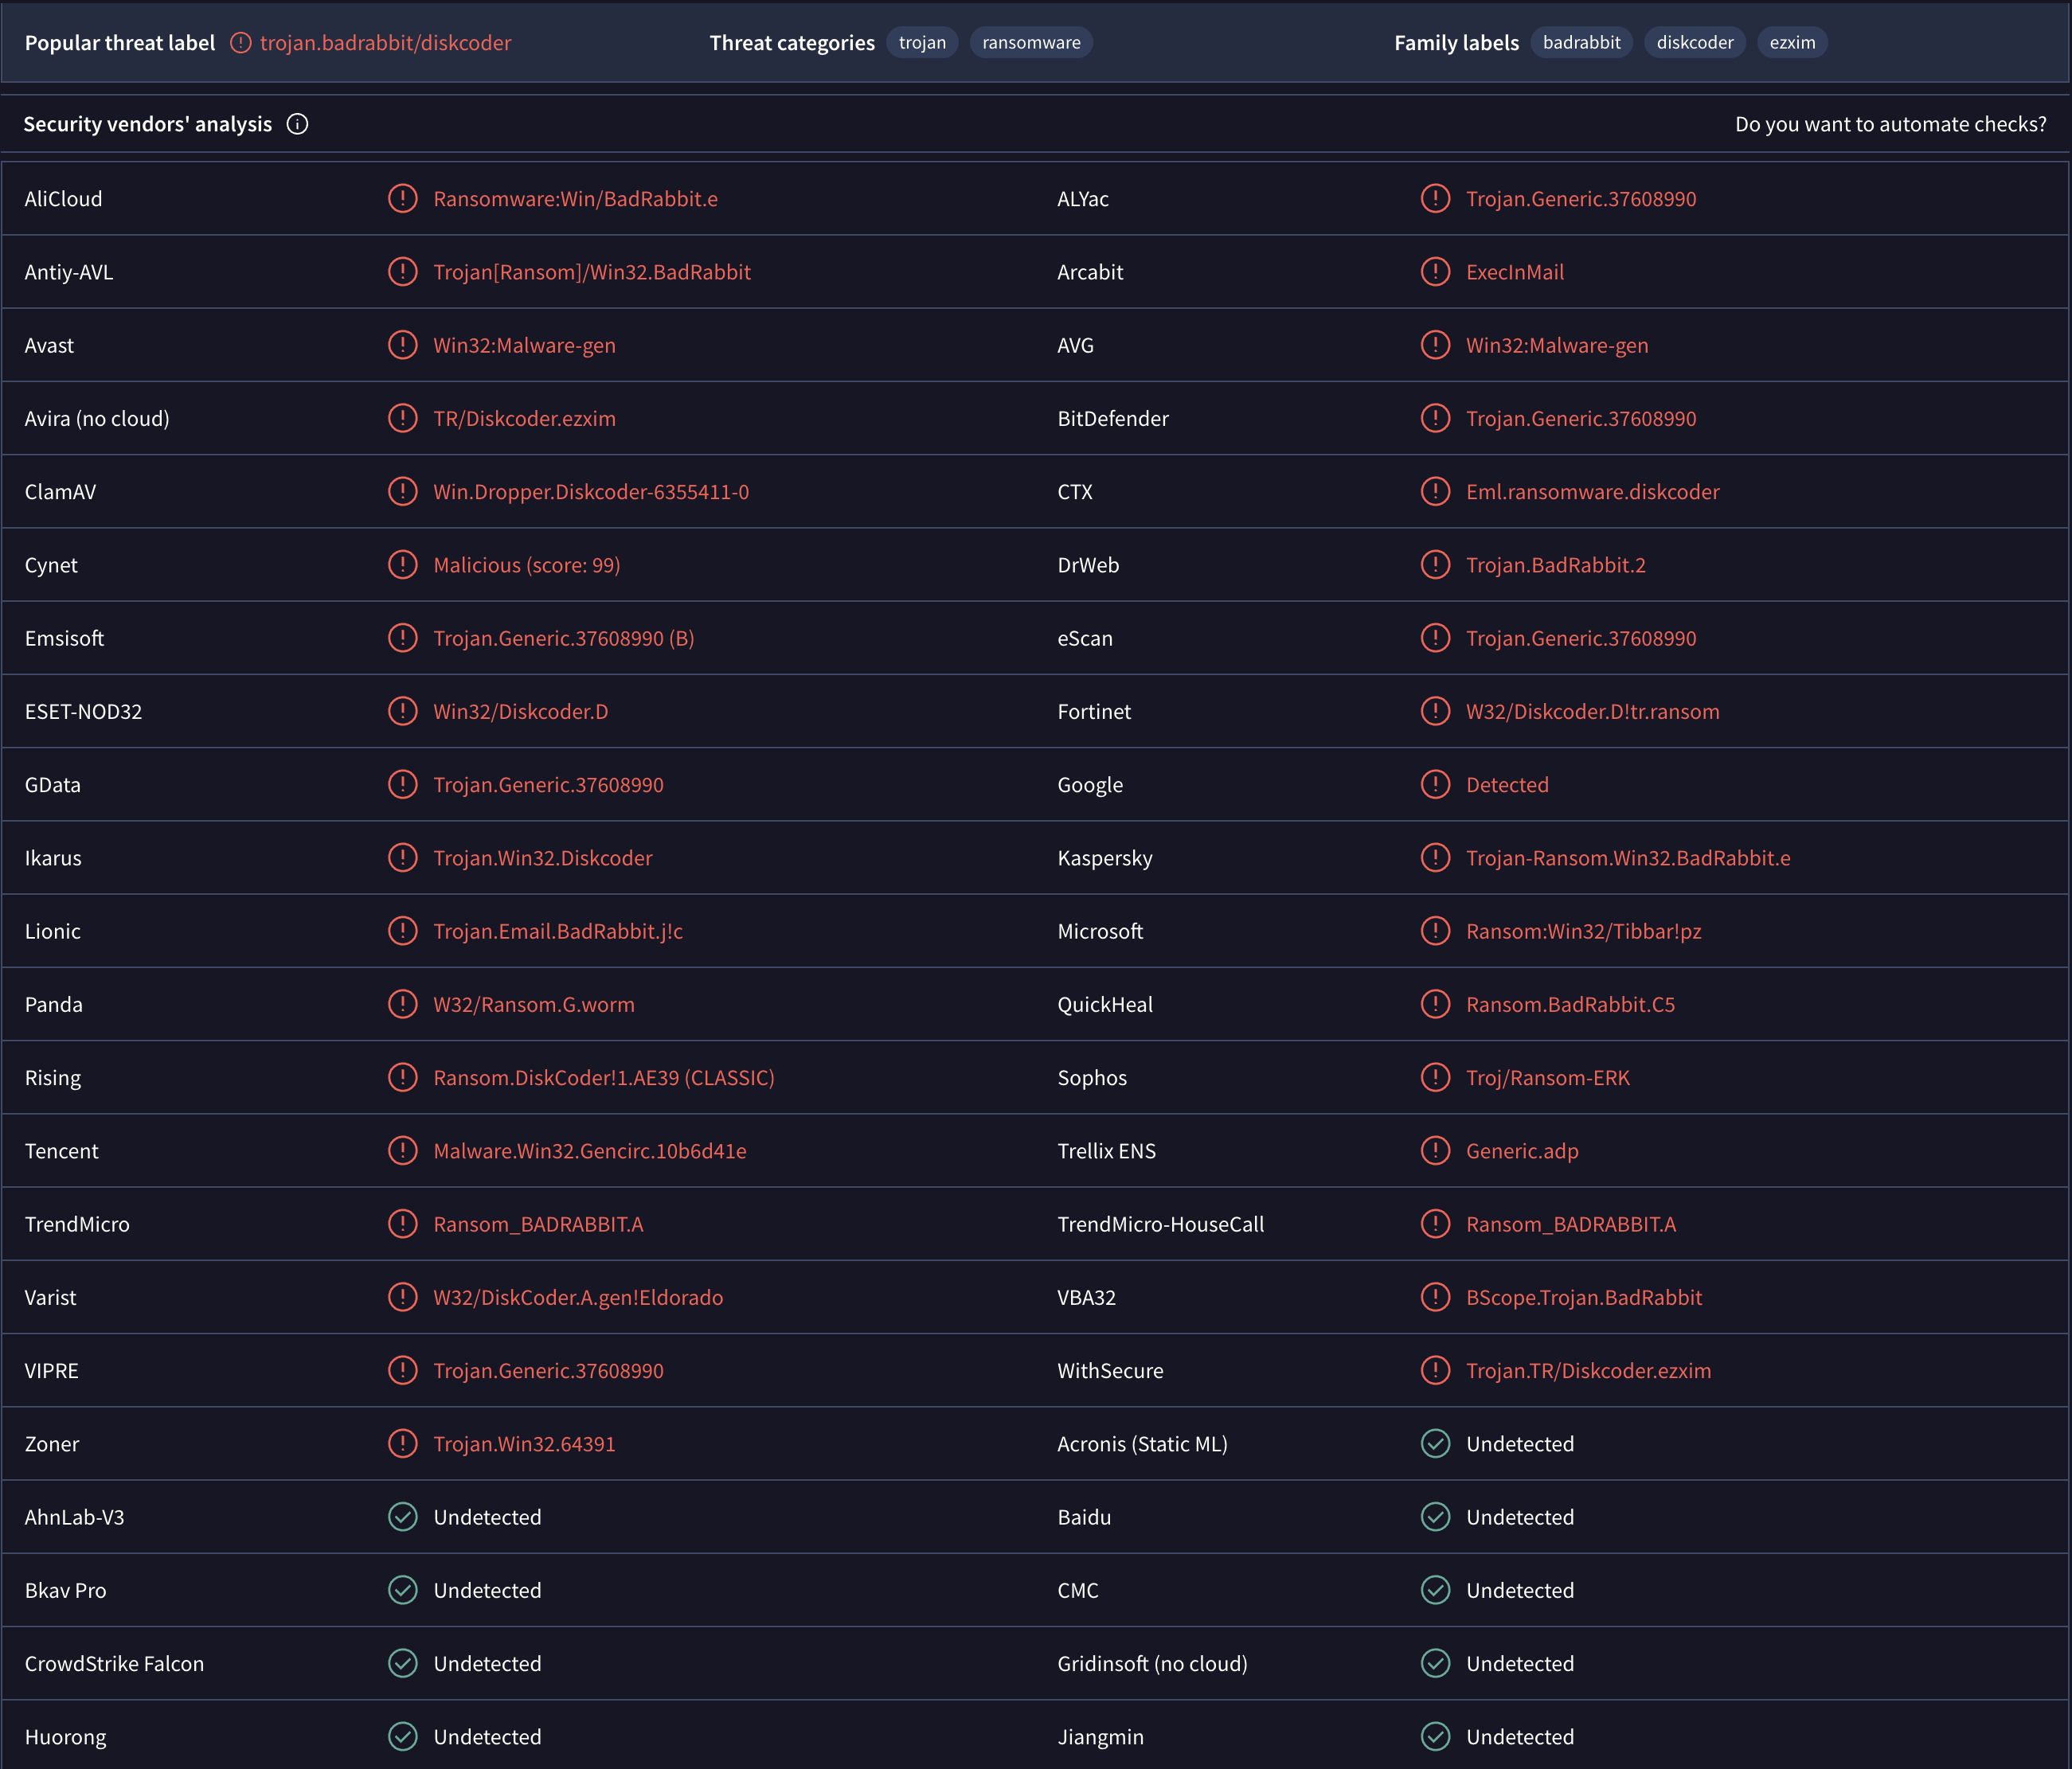
Task: Click Sophos detection alert icon
Action: tap(1435, 1077)
